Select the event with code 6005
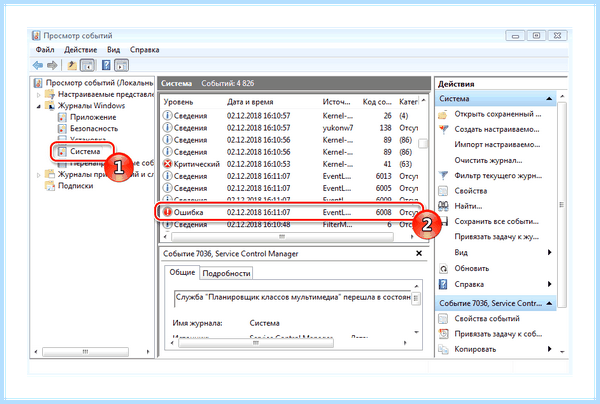The height and width of the screenshot is (404, 600). 290,188
